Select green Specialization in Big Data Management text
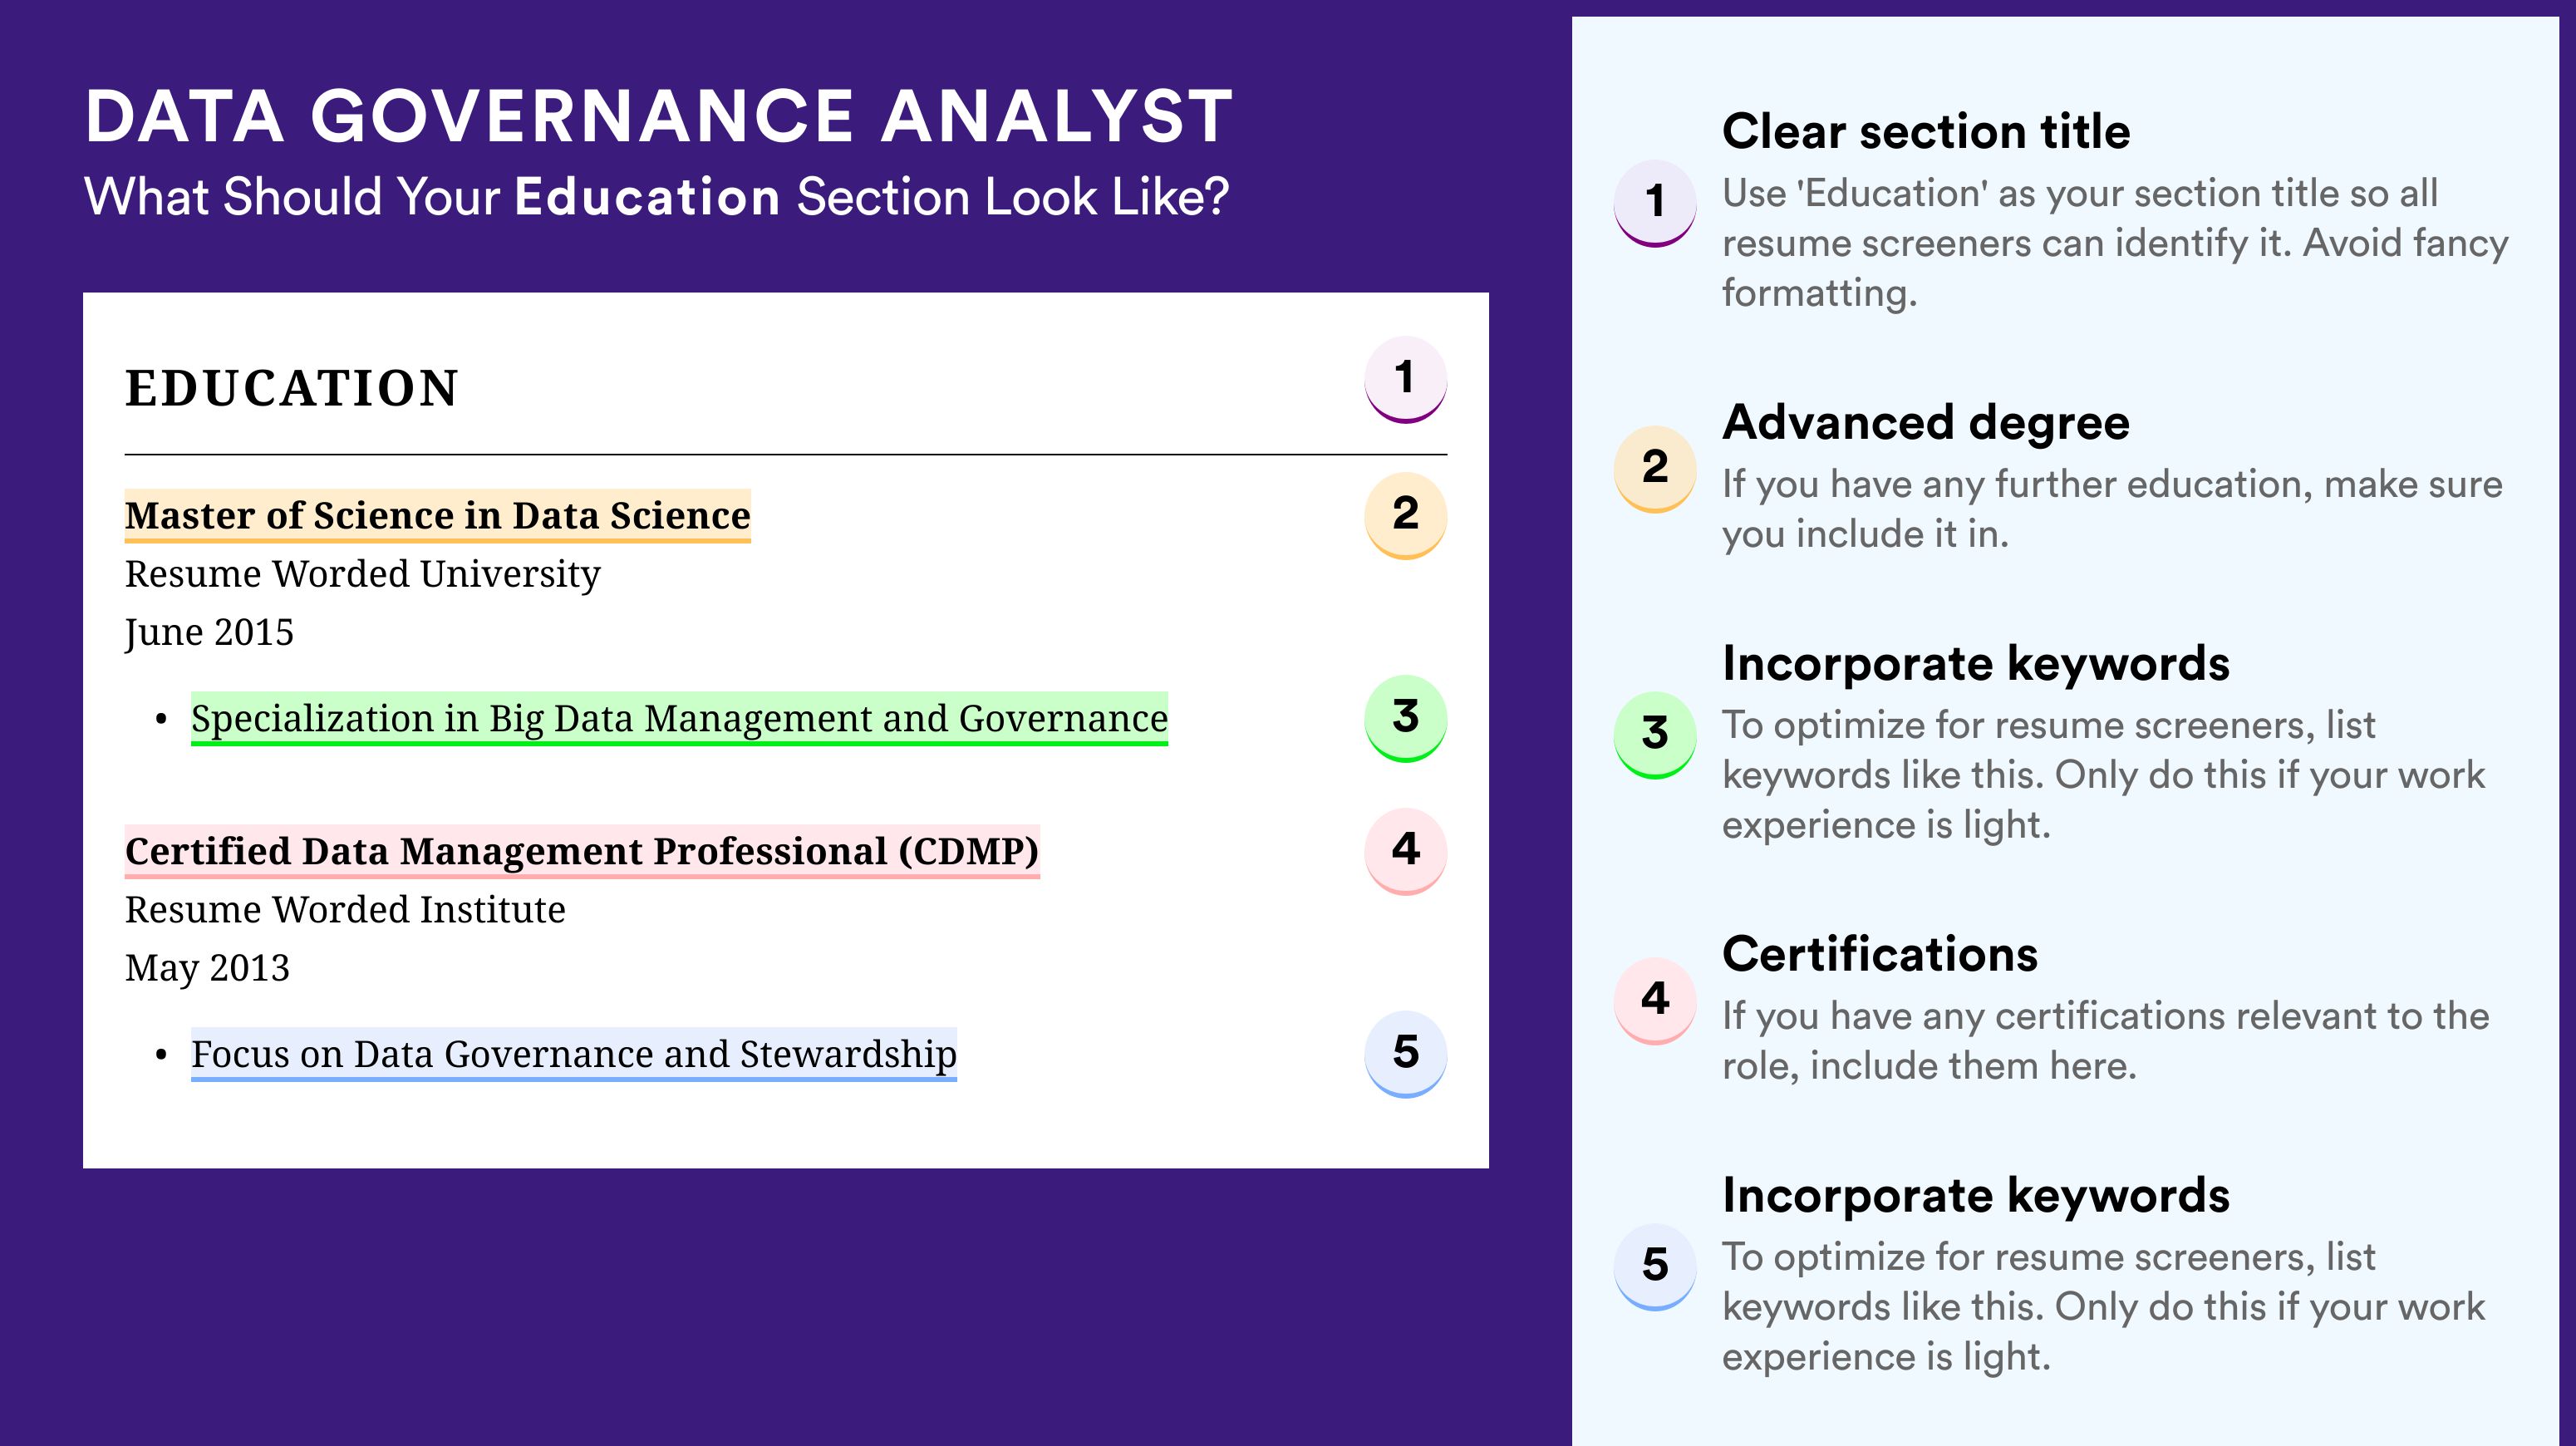Image resolution: width=2576 pixels, height=1446 pixels. [679, 718]
